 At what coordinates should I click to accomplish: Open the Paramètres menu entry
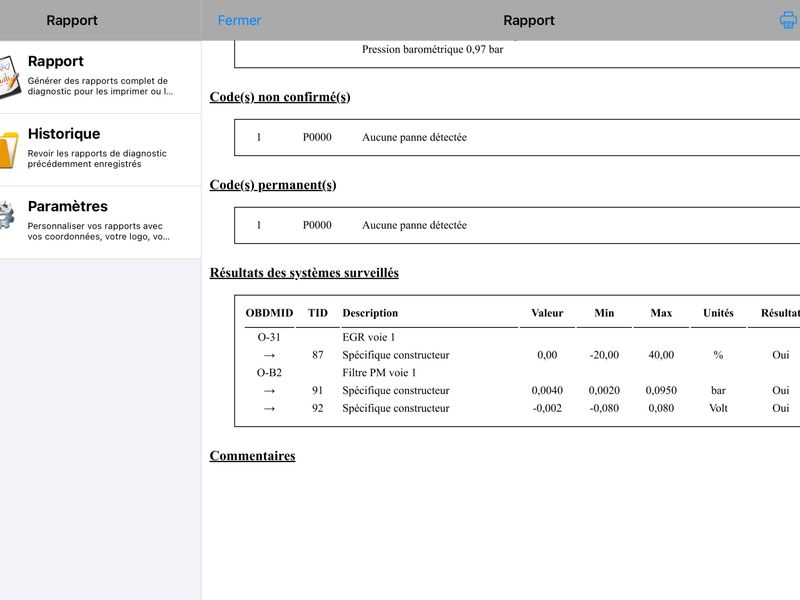click(x=101, y=222)
